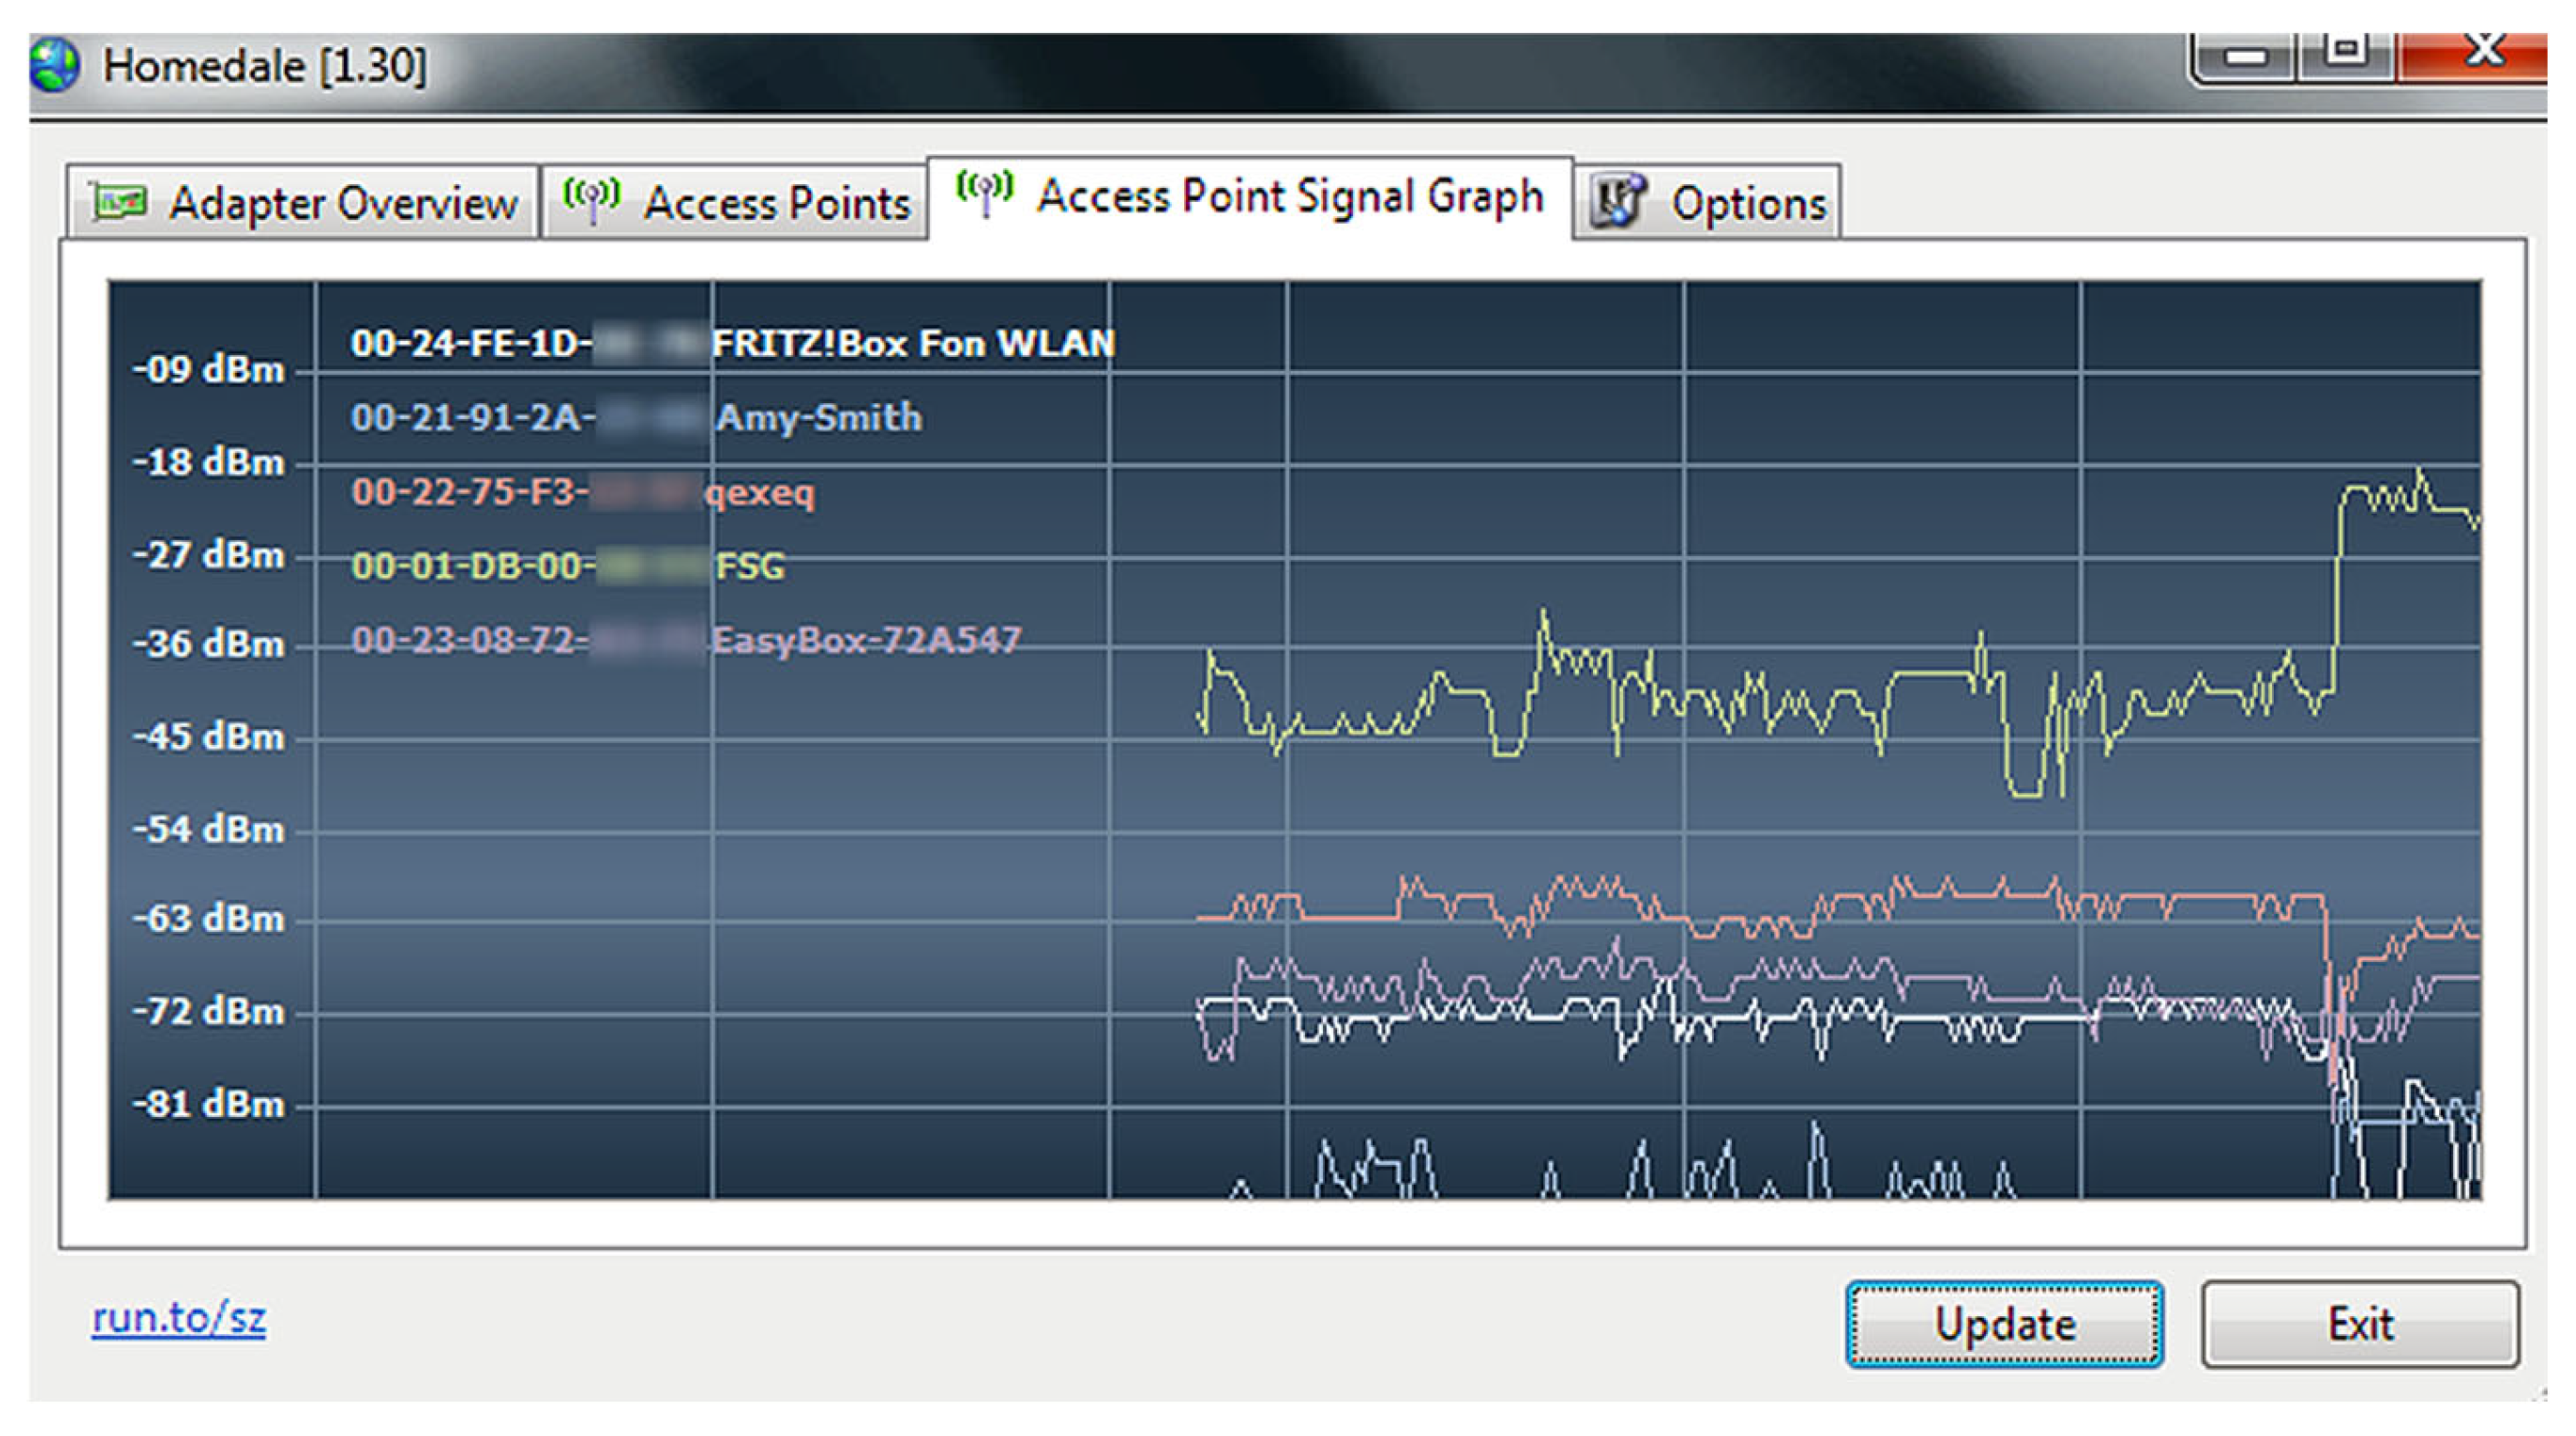2576x1436 pixels.
Task: Switch to the Access Points tab
Action: pos(776,203)
